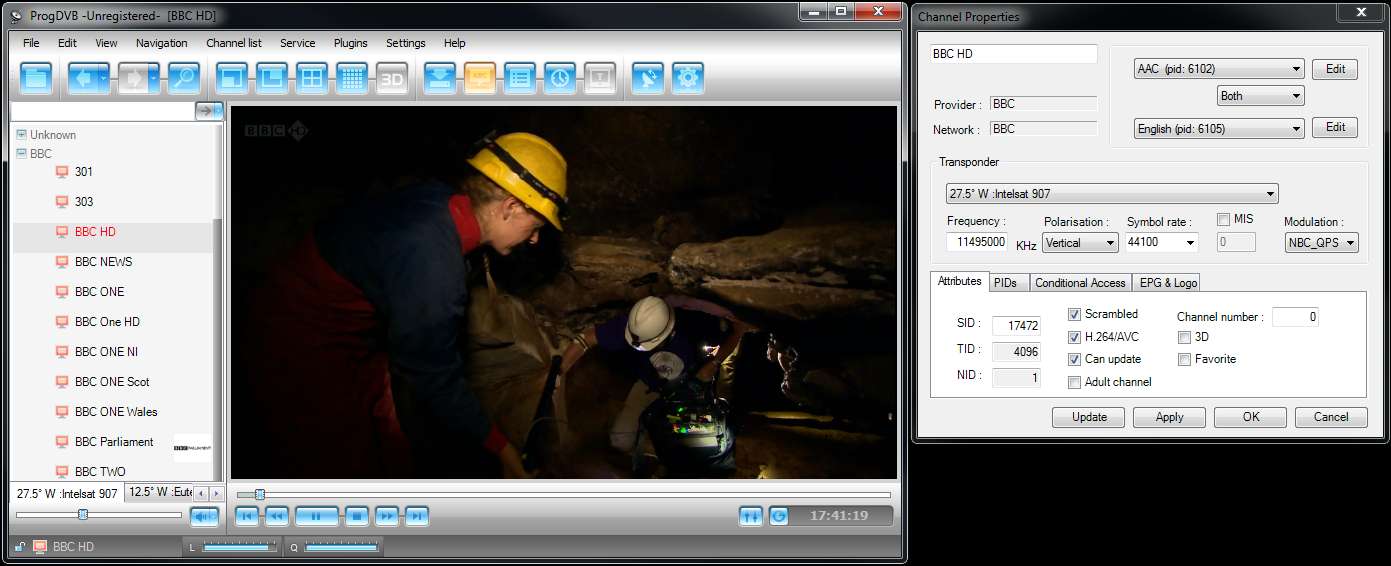Open the Plugins menu
1391x566 pixels.
tap(351, 43)
